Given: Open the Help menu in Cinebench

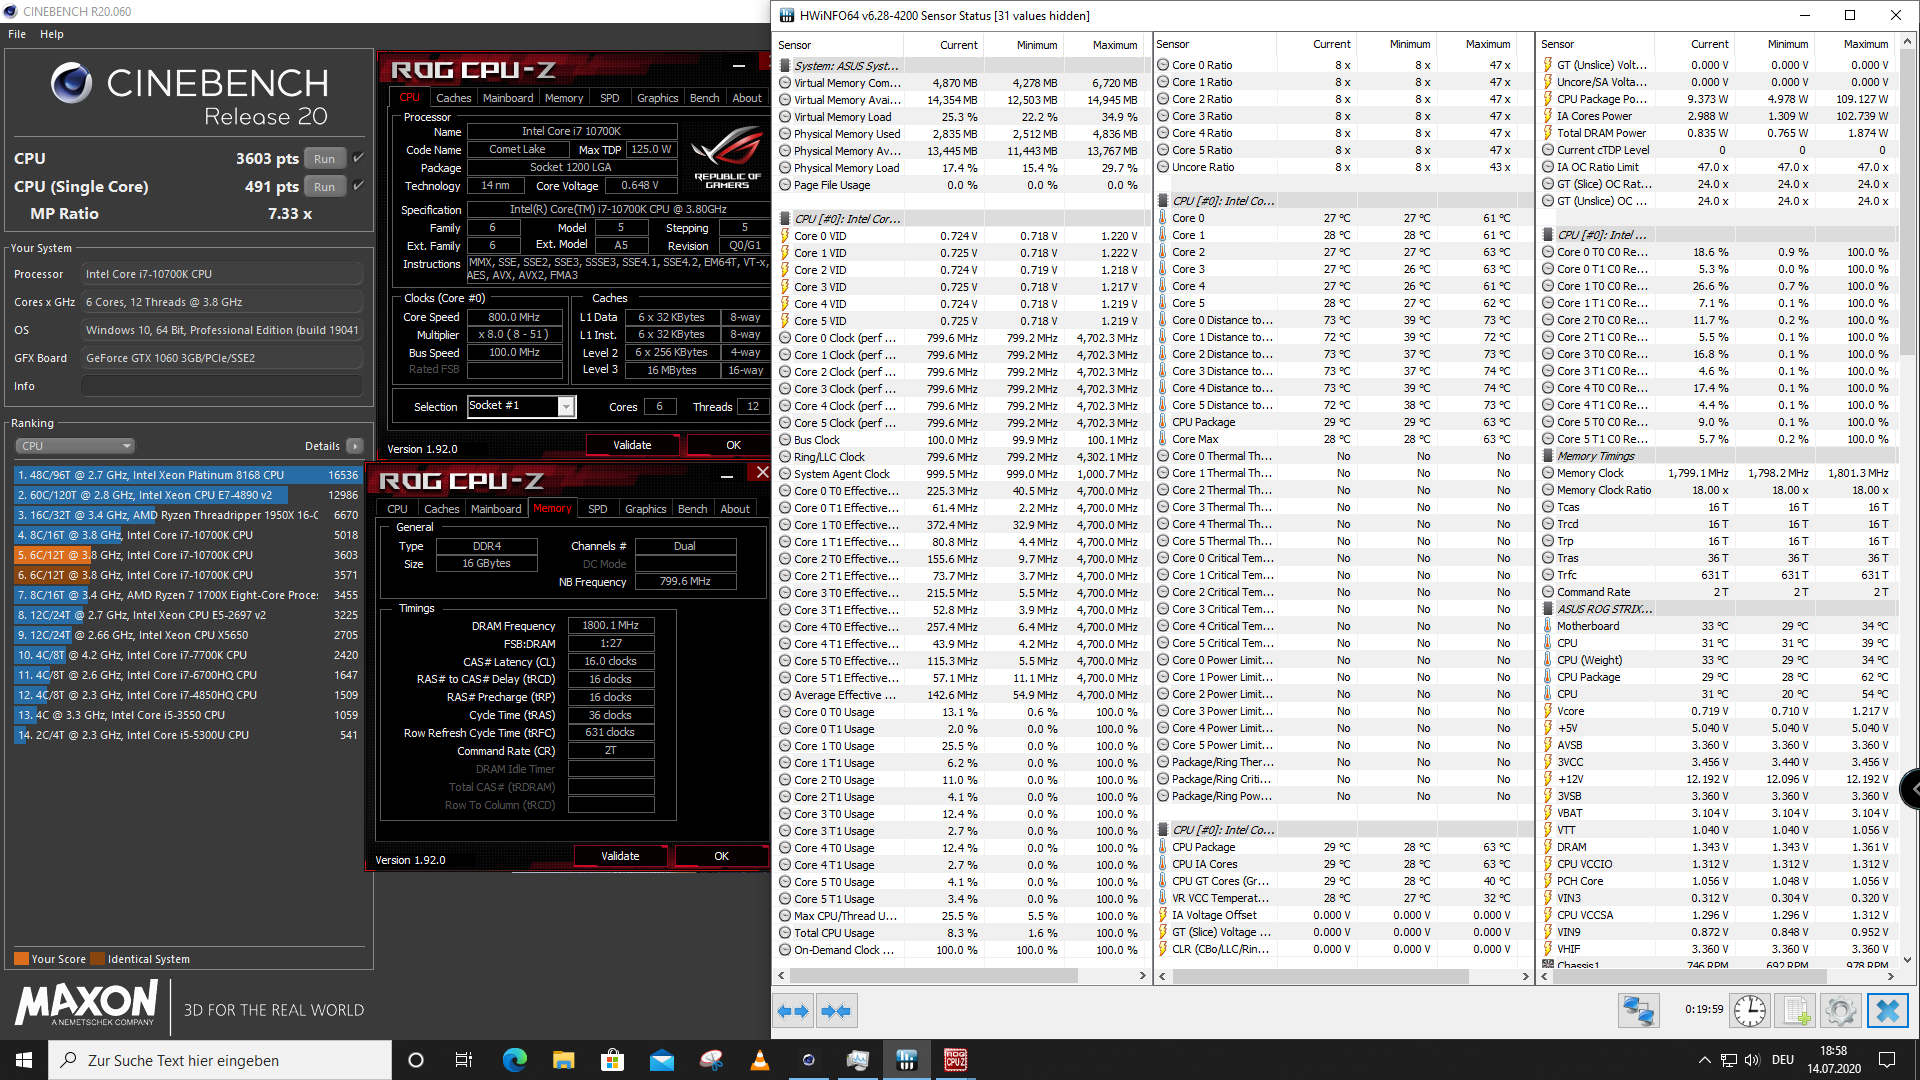Looking at the screenshot, I should coord(52,34).
